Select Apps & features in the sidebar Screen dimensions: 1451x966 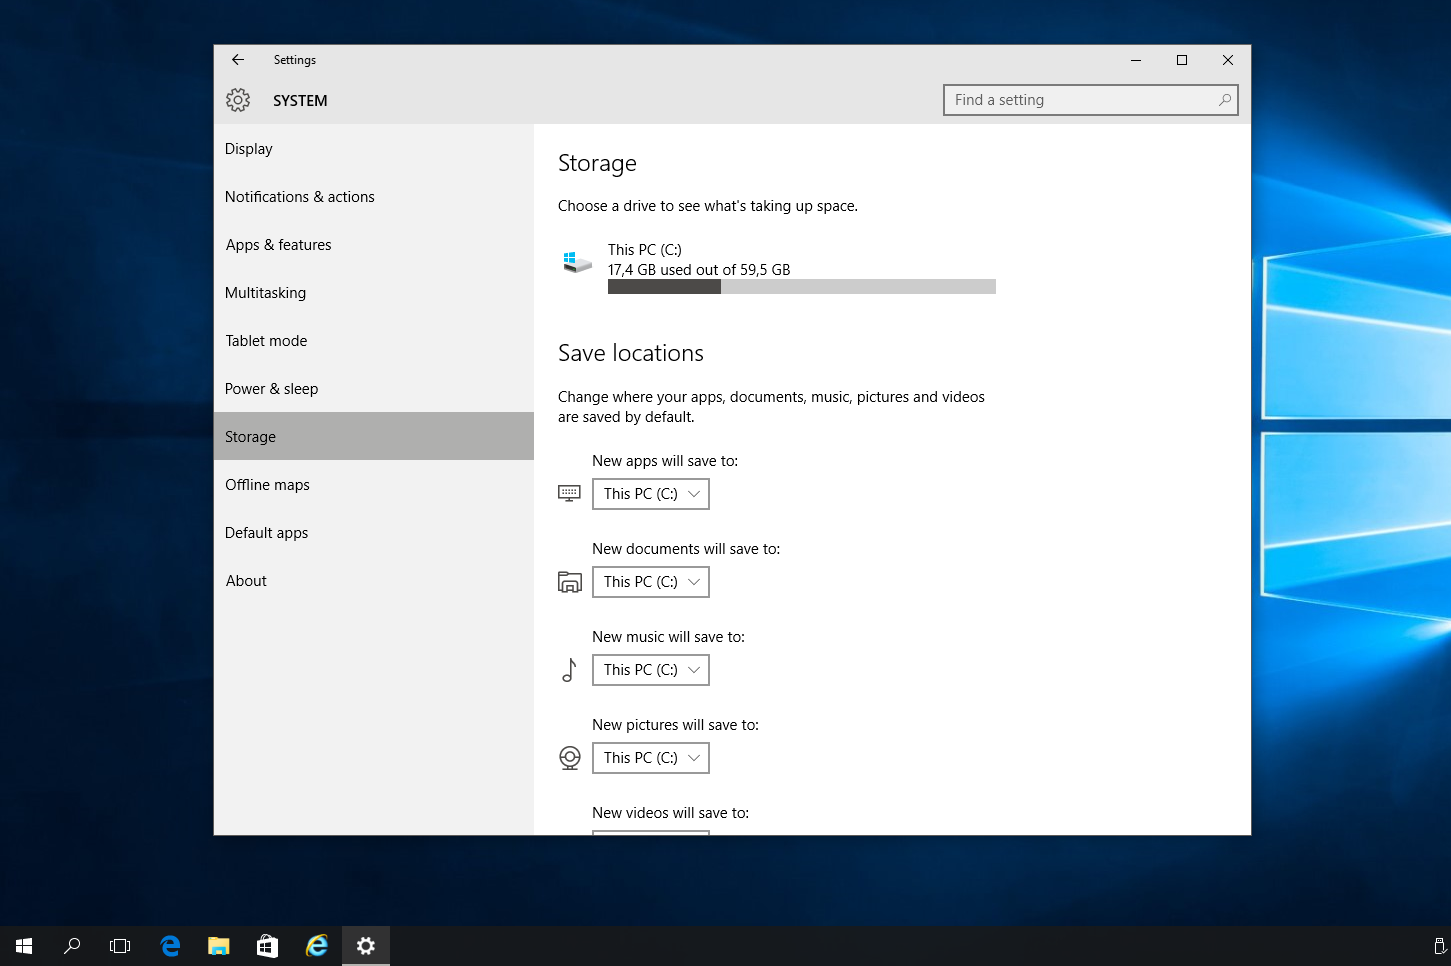[279, 245]
